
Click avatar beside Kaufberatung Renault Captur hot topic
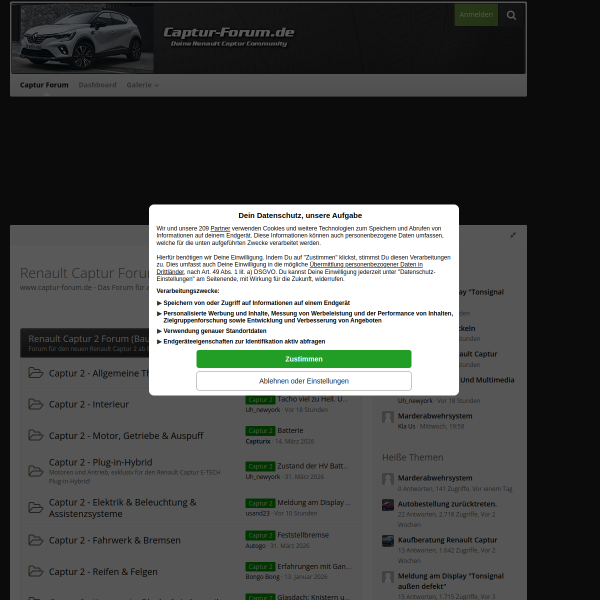pyautogui.click(x=388, y=541)
